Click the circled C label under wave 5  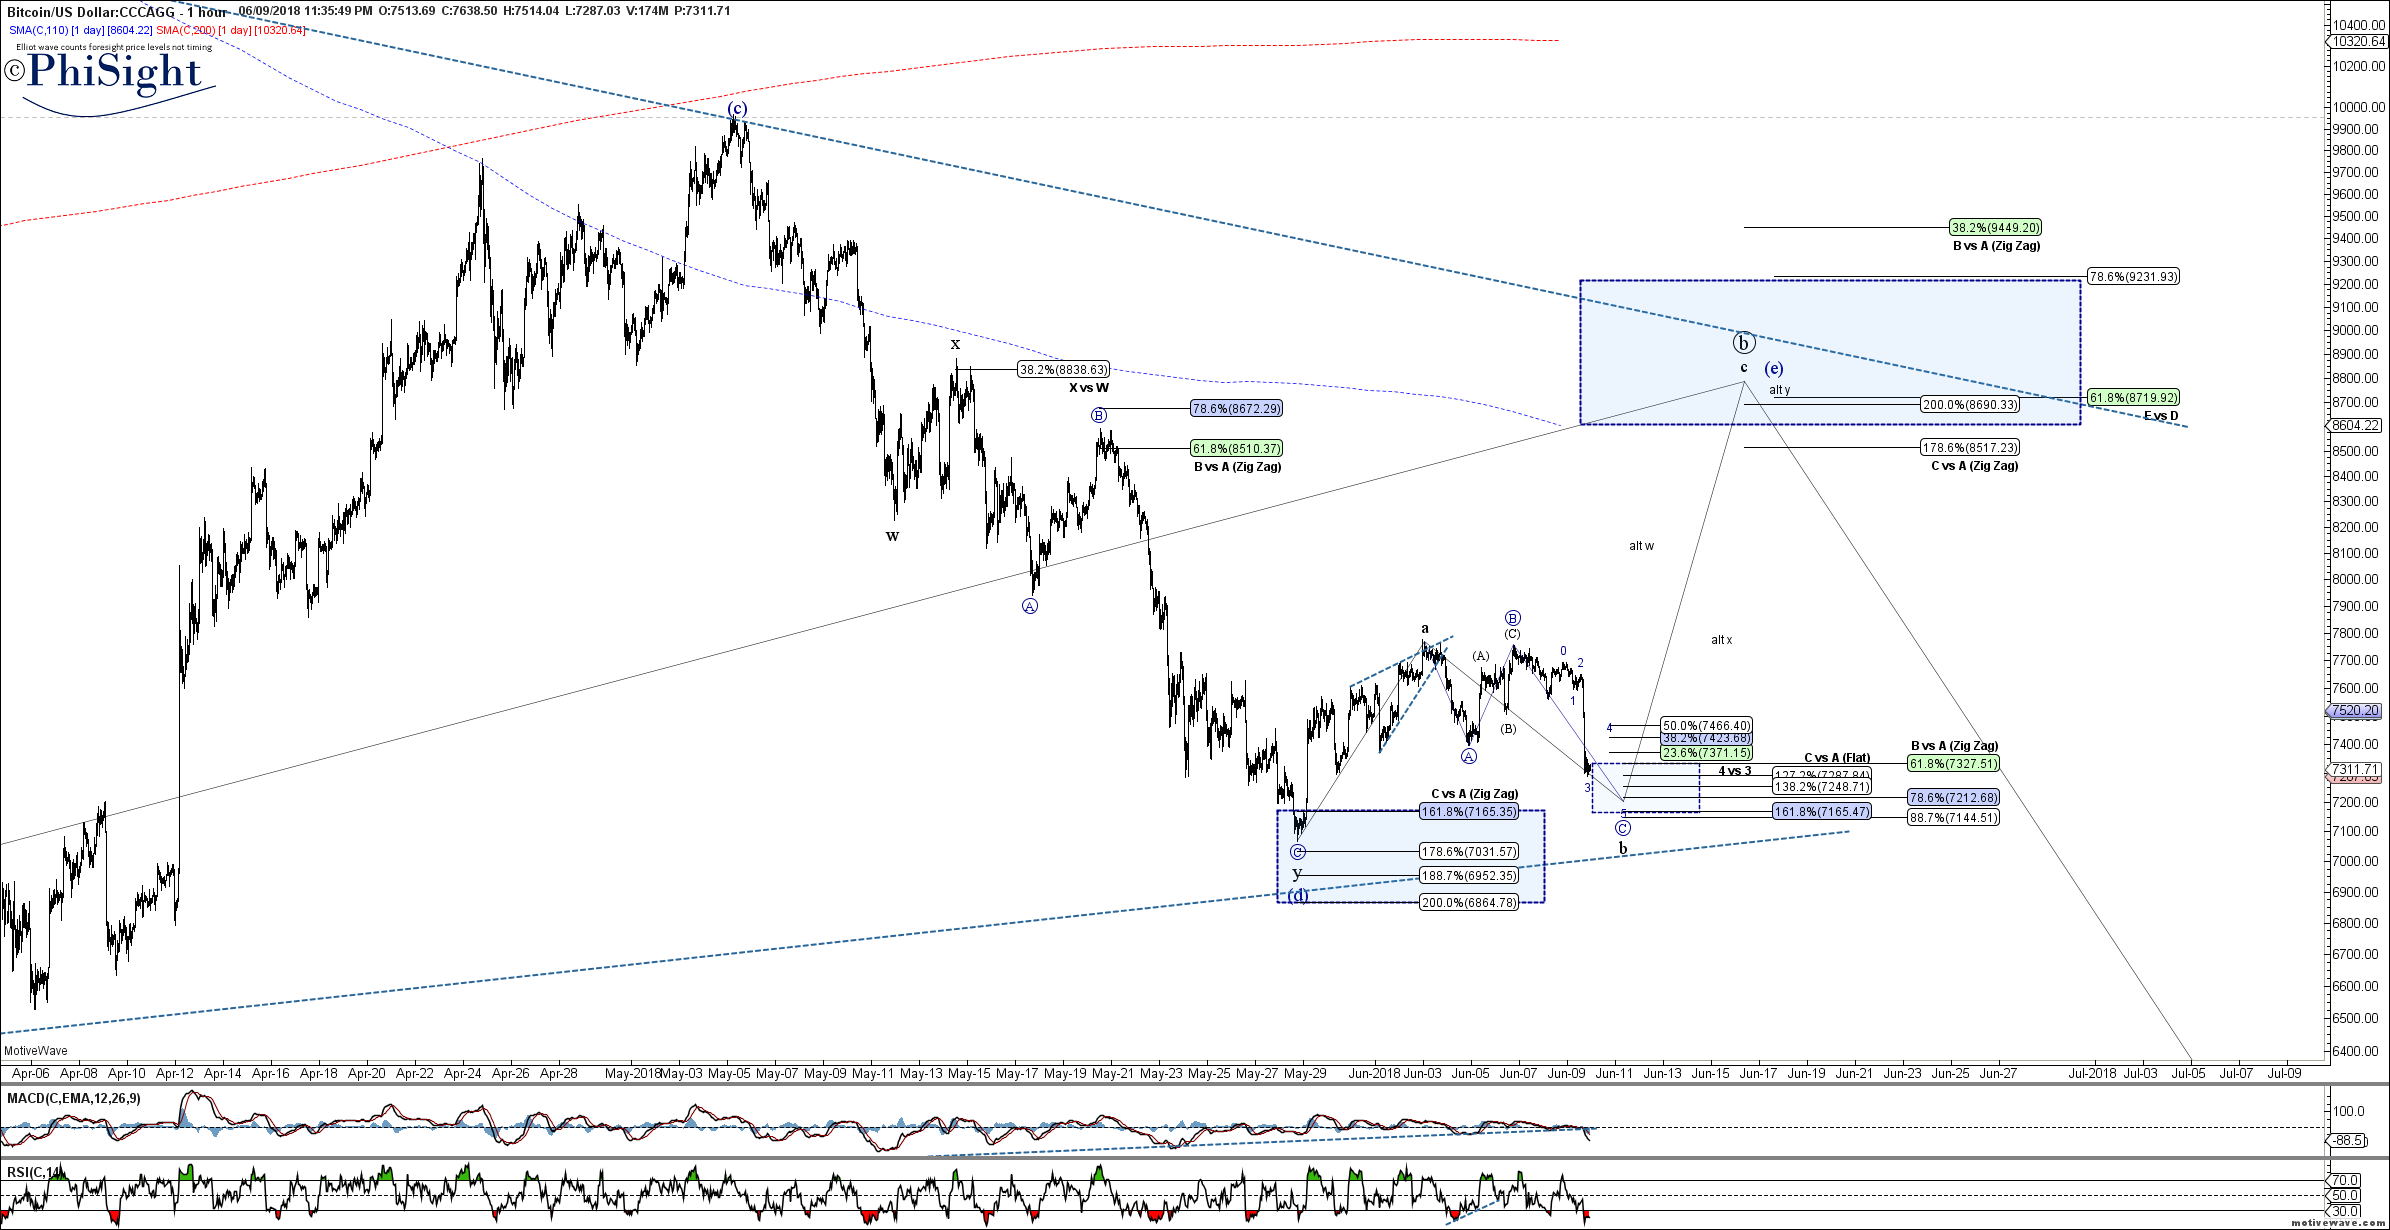pyautogui.click(x=1623, y=828)
